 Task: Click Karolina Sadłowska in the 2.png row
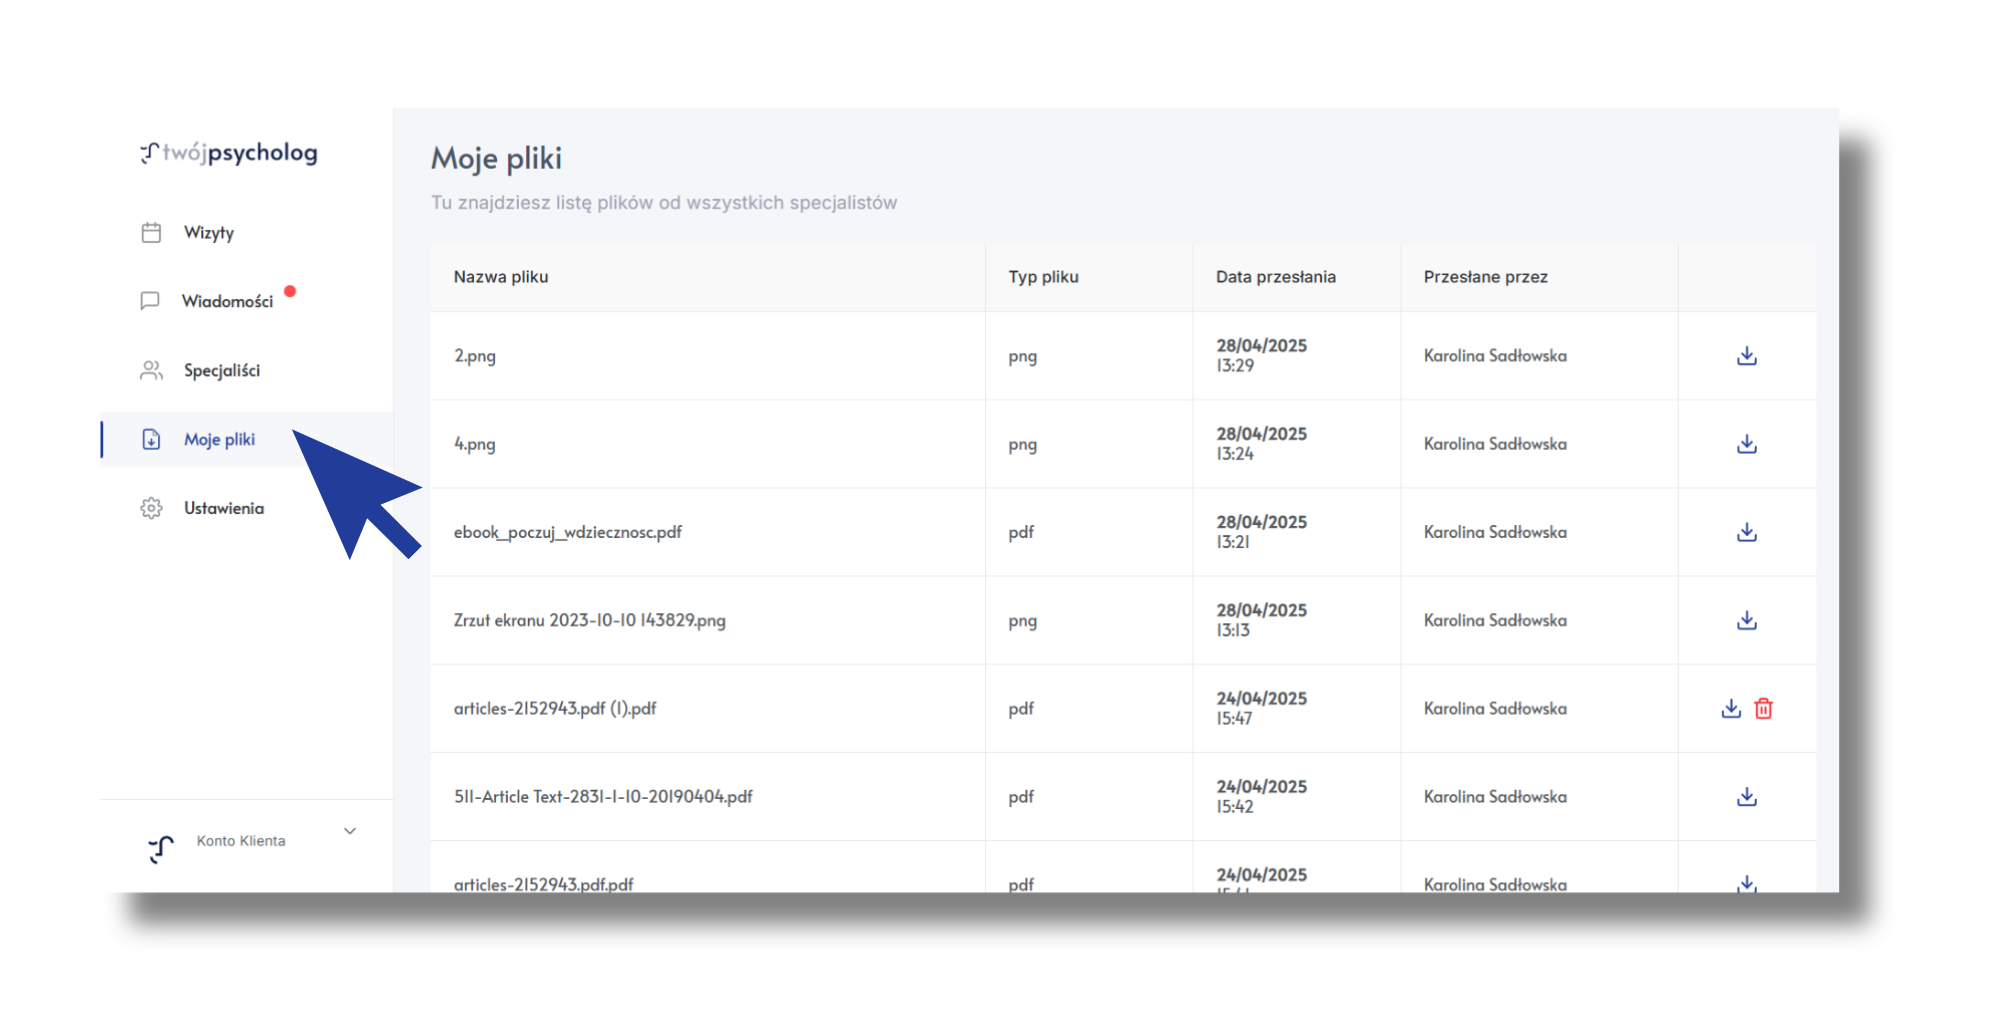coord(1495,356)
